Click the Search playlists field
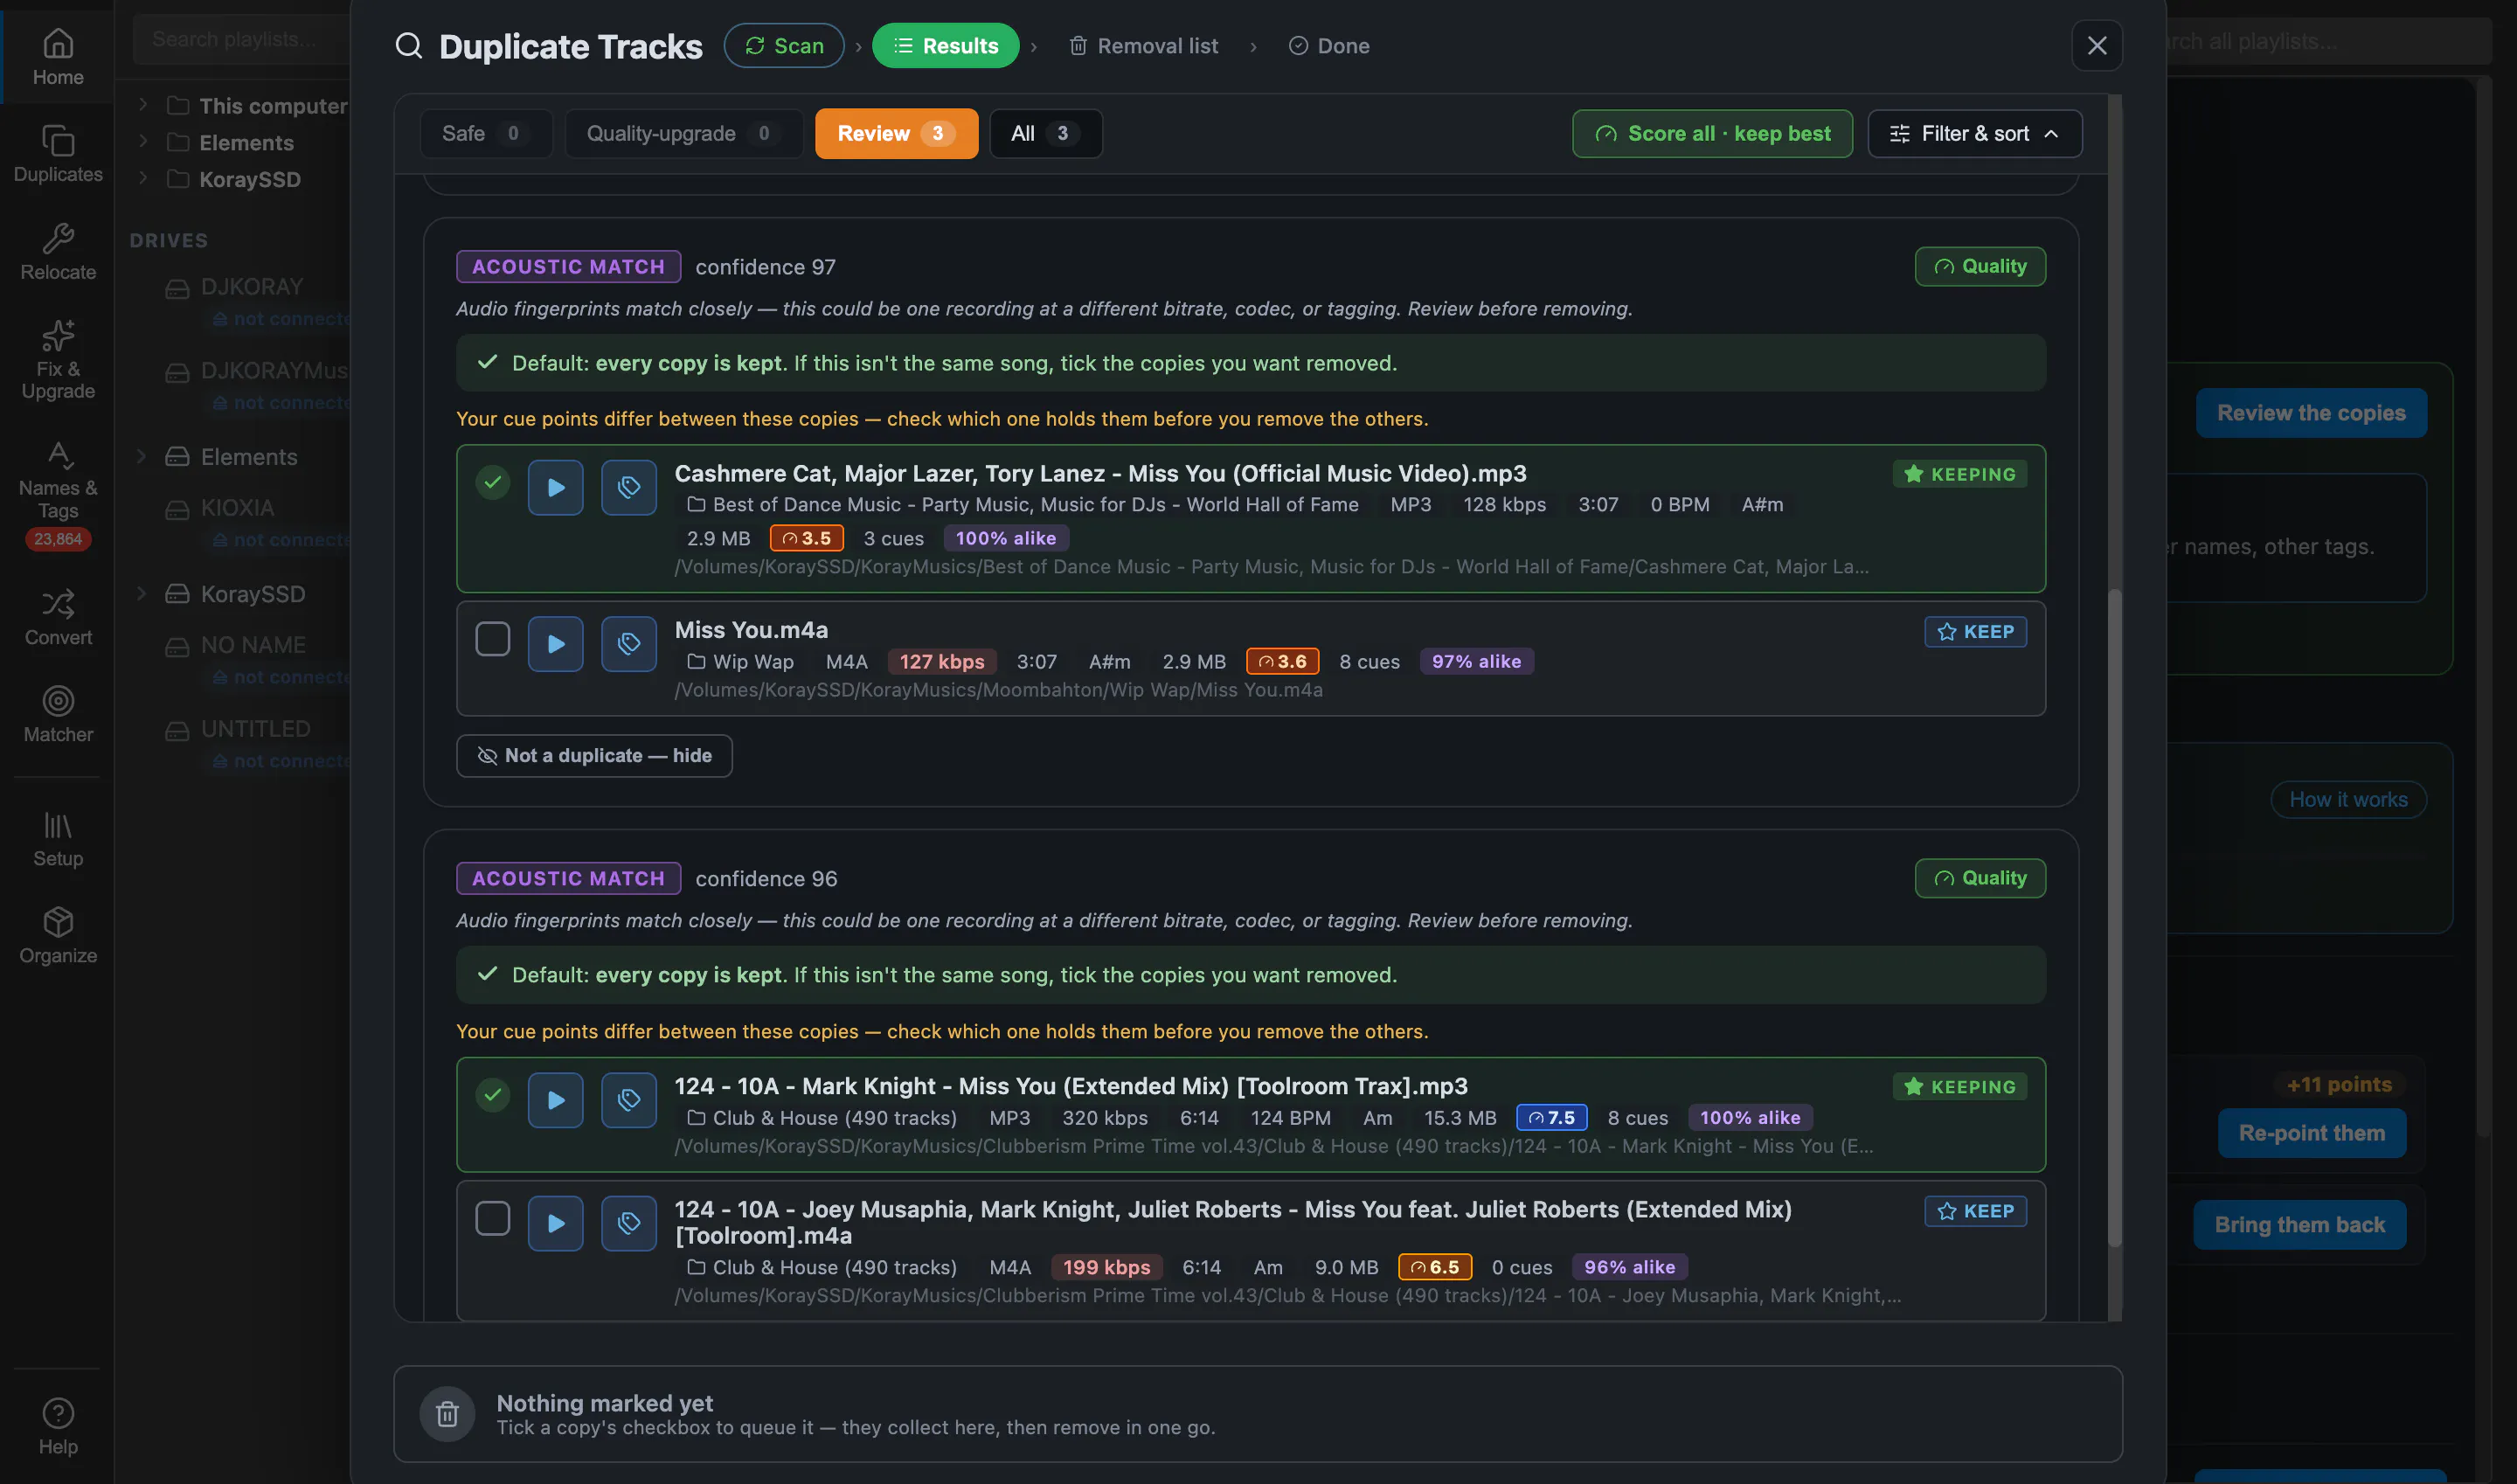 point(241,39)
